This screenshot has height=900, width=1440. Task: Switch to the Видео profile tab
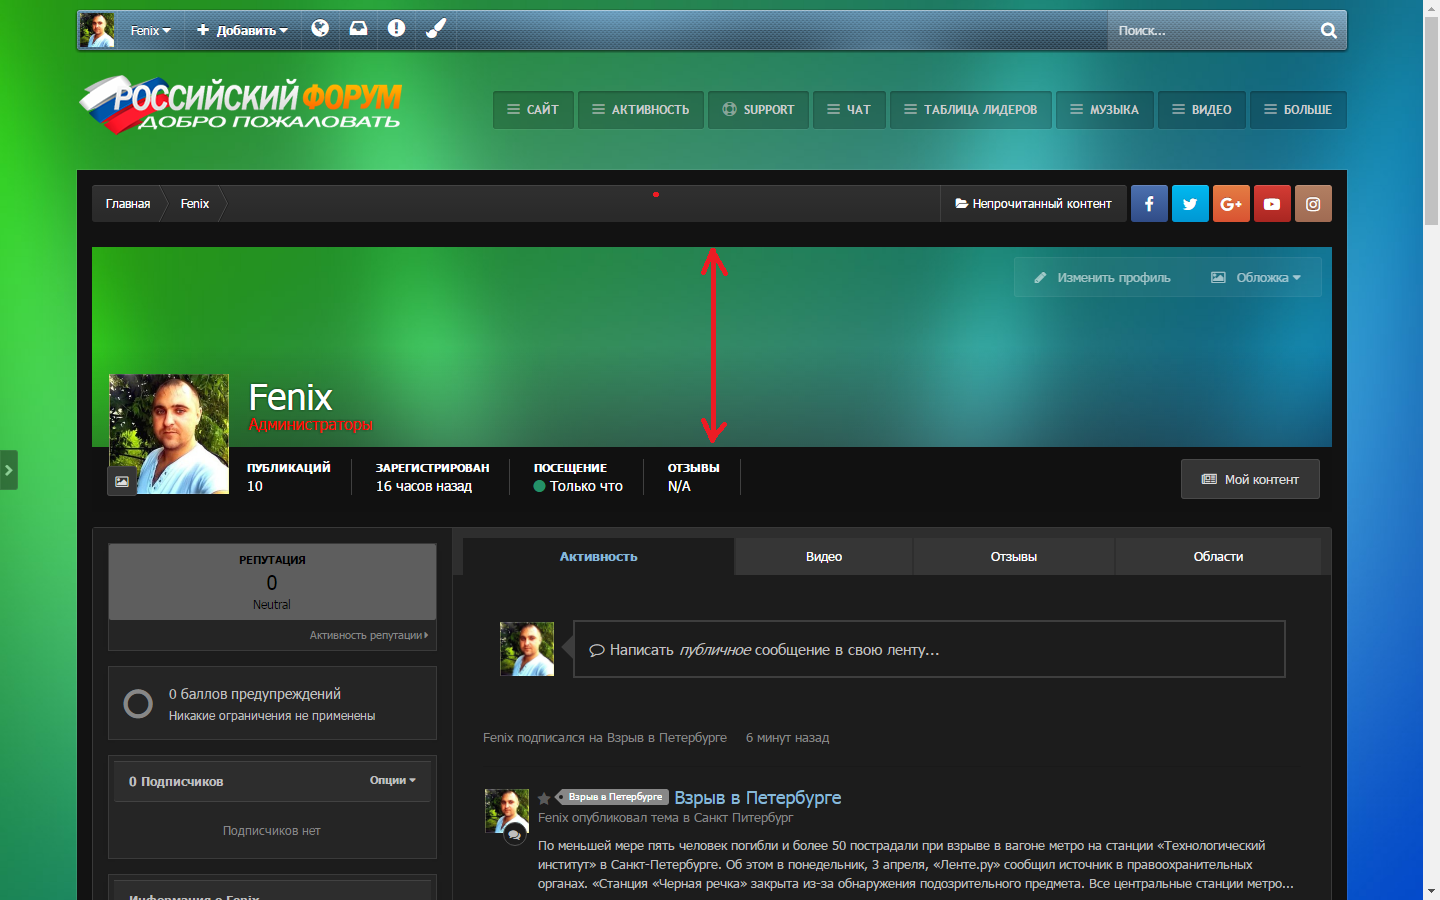(824, 556)
